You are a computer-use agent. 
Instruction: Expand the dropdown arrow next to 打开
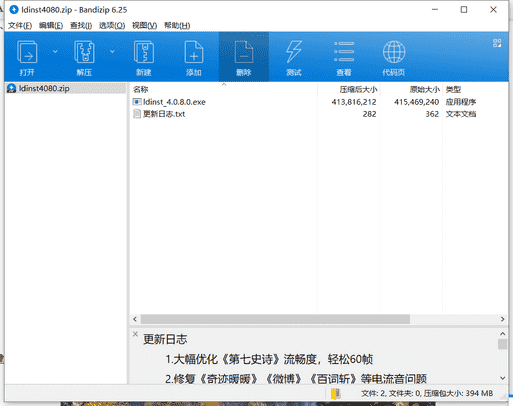55,51
